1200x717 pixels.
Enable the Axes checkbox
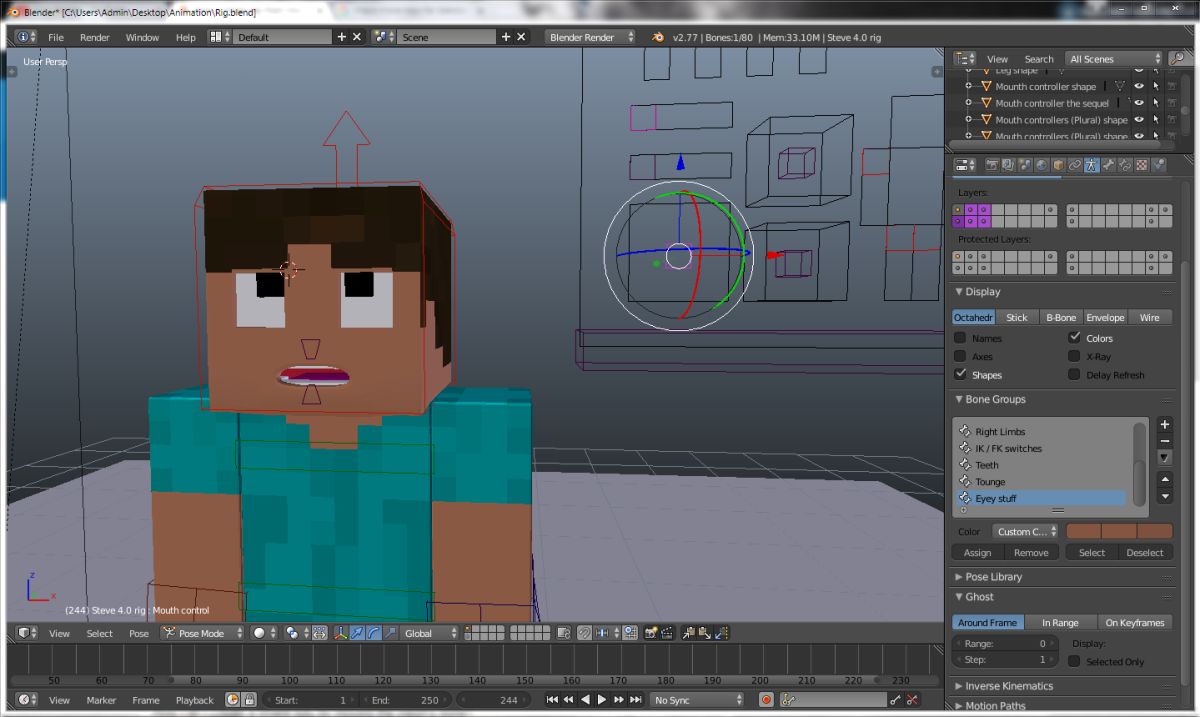960,356
